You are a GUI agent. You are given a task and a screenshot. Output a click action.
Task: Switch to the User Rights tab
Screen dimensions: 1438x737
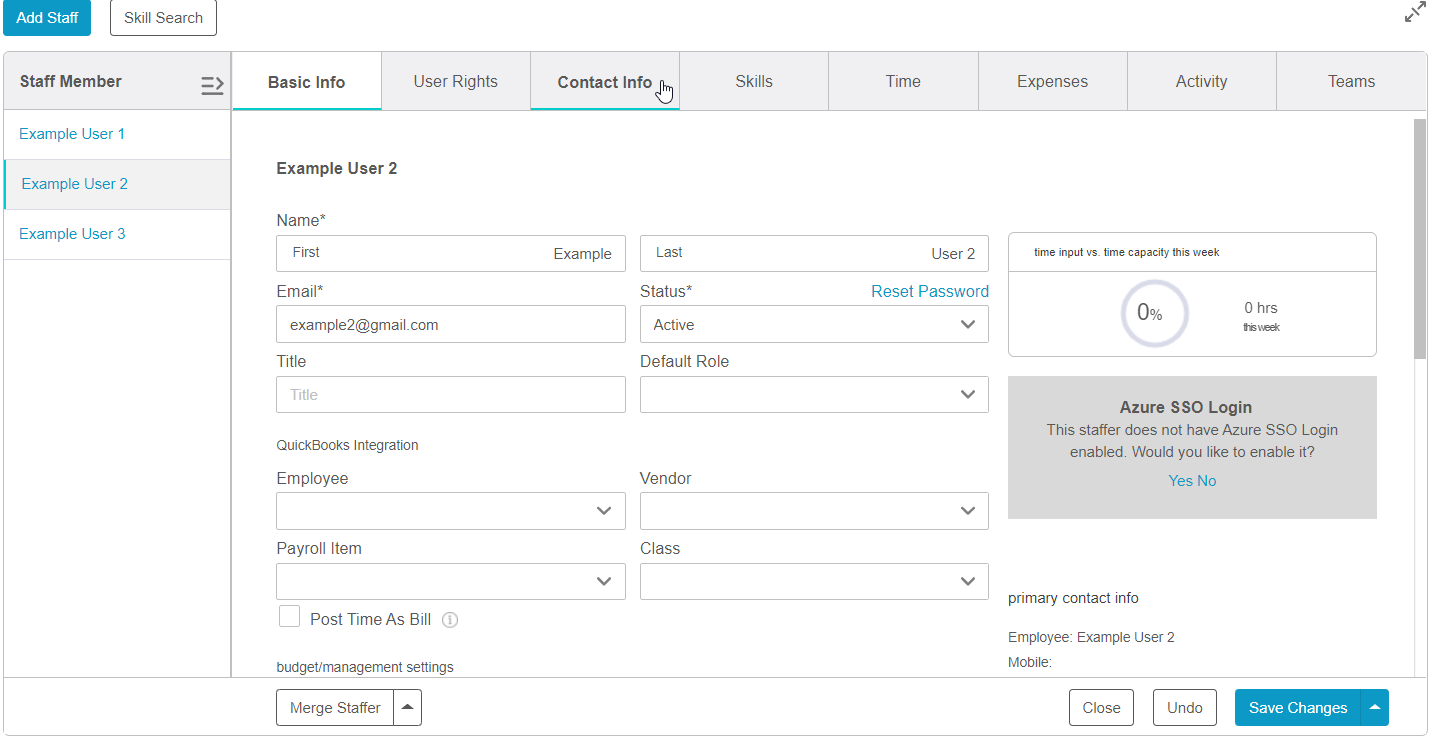[455, 82]
